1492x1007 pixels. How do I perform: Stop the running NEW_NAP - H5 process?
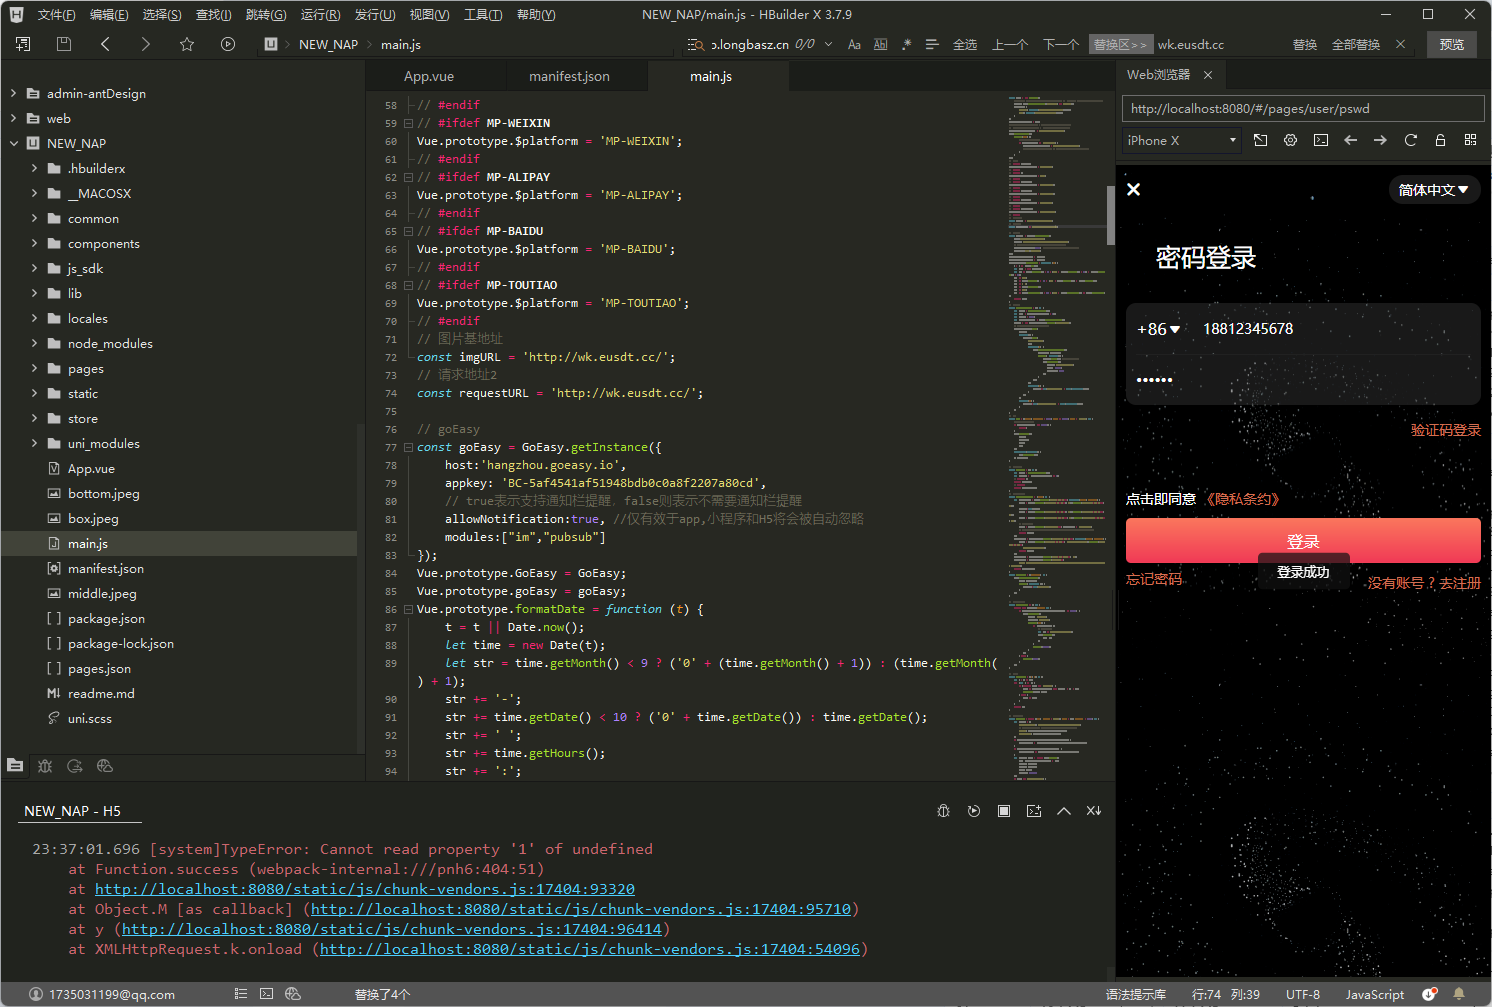pos(1003,811)
